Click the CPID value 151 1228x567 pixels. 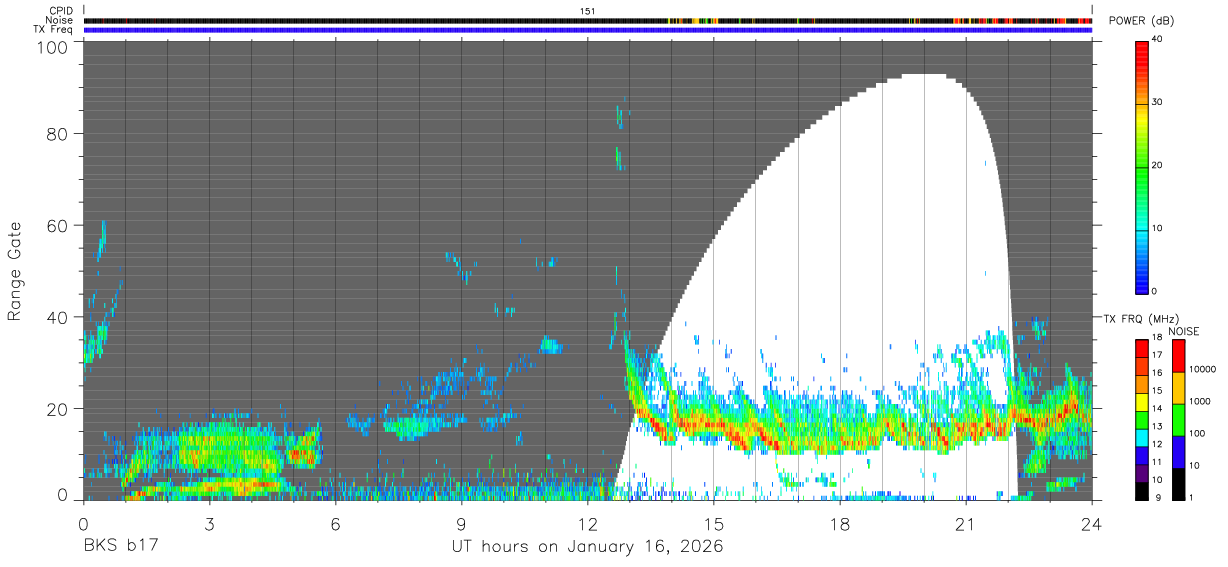click(588, 11)
